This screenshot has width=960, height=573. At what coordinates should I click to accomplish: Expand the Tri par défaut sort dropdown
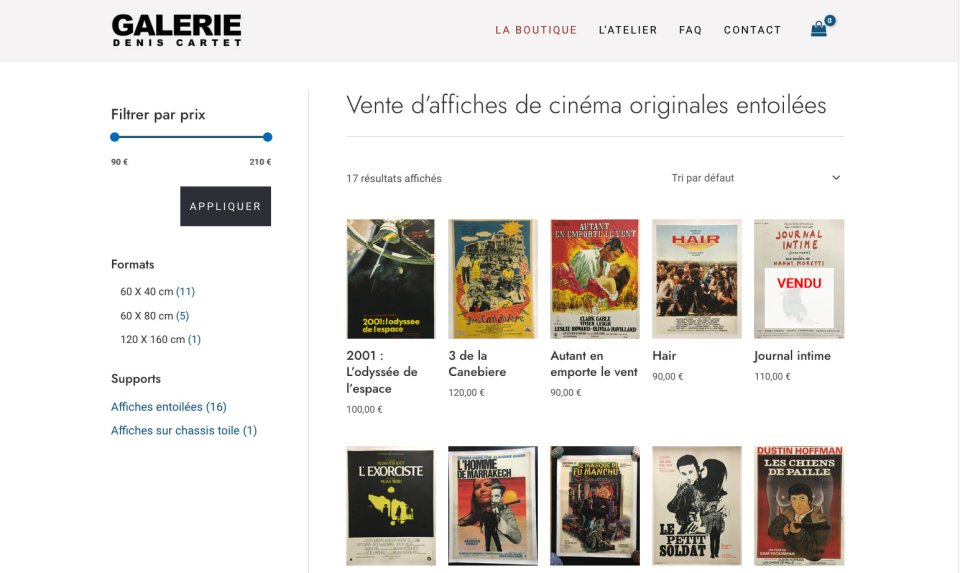[x=756, y=178]
